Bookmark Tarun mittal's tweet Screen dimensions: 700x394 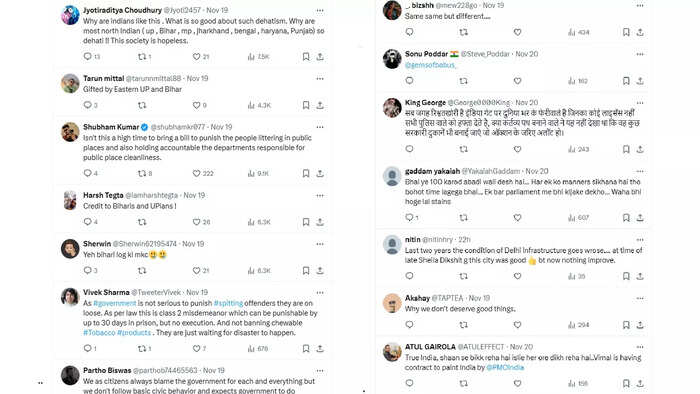click(x=306, y=105)
